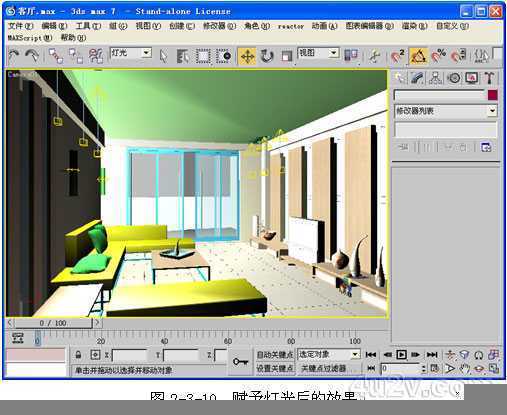Click the Y coordinate input field

[181, 355]
